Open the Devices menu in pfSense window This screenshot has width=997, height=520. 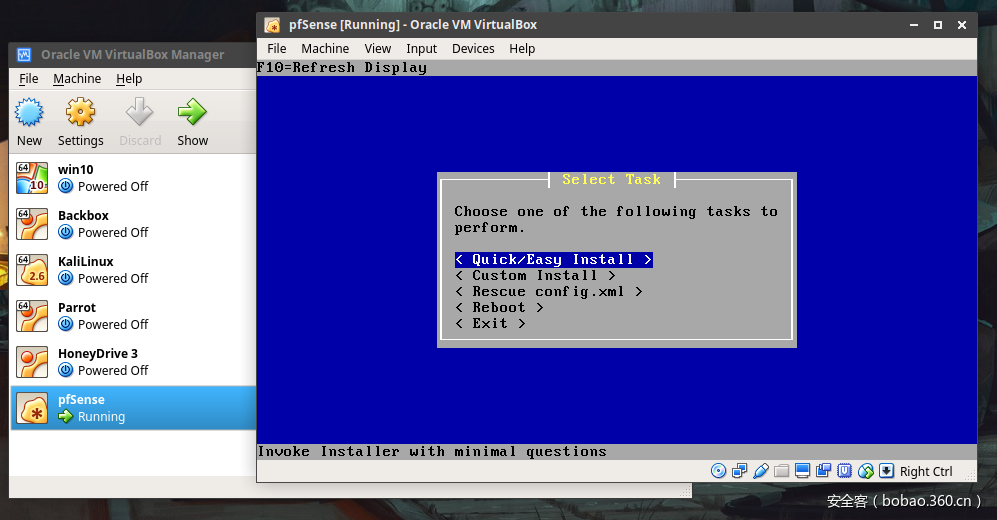click(x=473, y=48)
